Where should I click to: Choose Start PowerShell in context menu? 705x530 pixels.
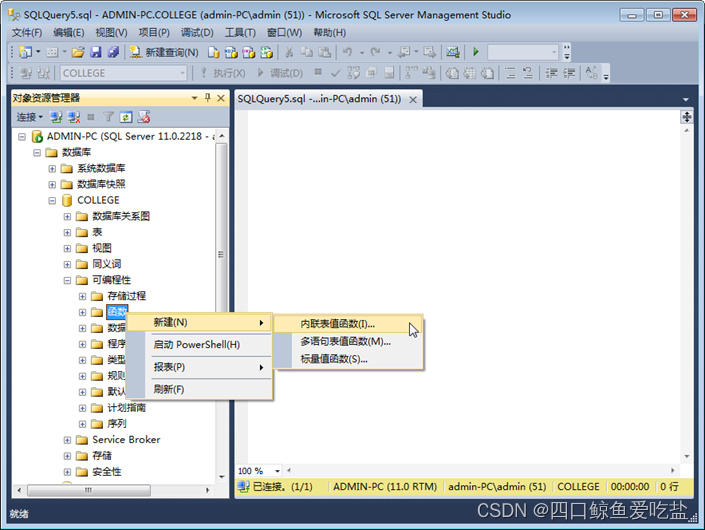[200, 345]
